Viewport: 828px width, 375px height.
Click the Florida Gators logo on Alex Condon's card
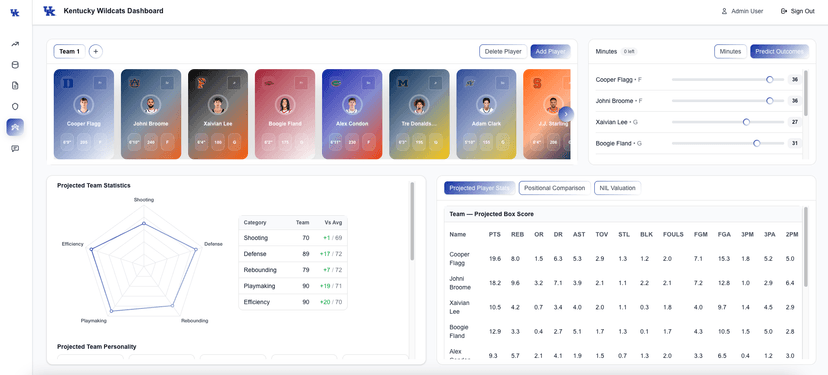336,83
